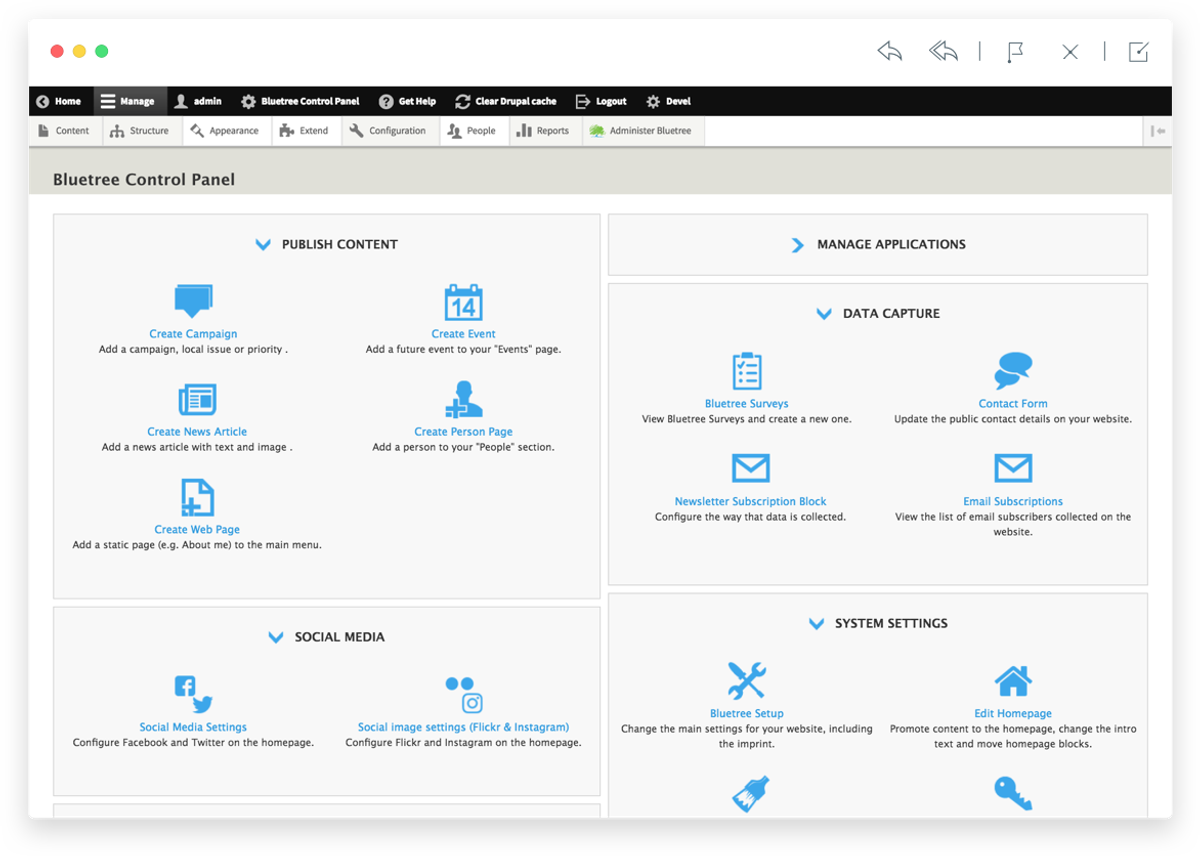The image size is (1200, 856).
Task: Expand the Manage Applications section
Action: [x=797, y=244]
